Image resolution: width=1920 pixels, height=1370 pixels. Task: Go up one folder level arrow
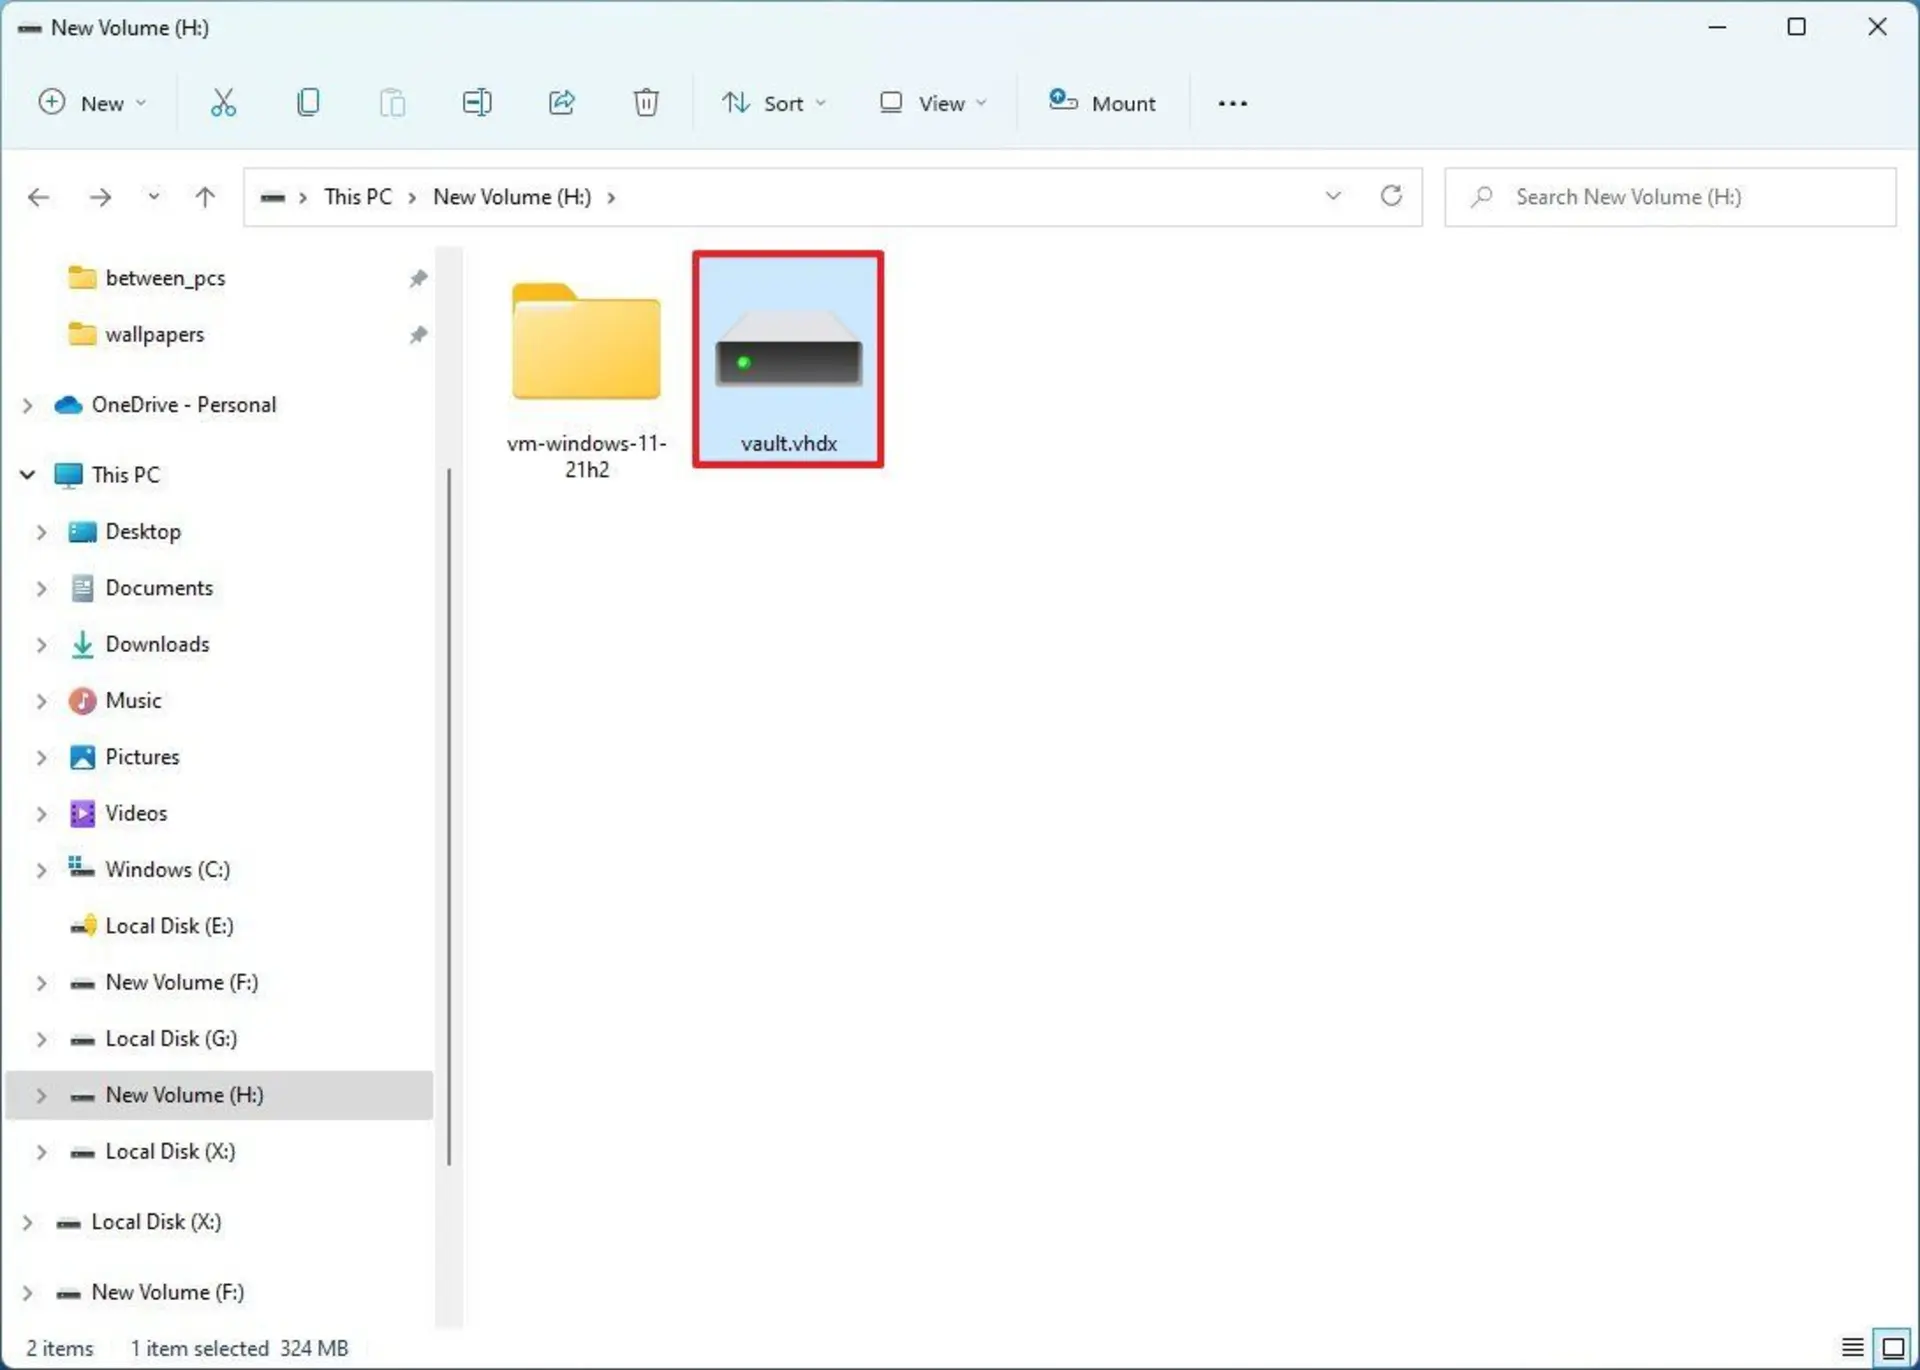tap(205, 197)
